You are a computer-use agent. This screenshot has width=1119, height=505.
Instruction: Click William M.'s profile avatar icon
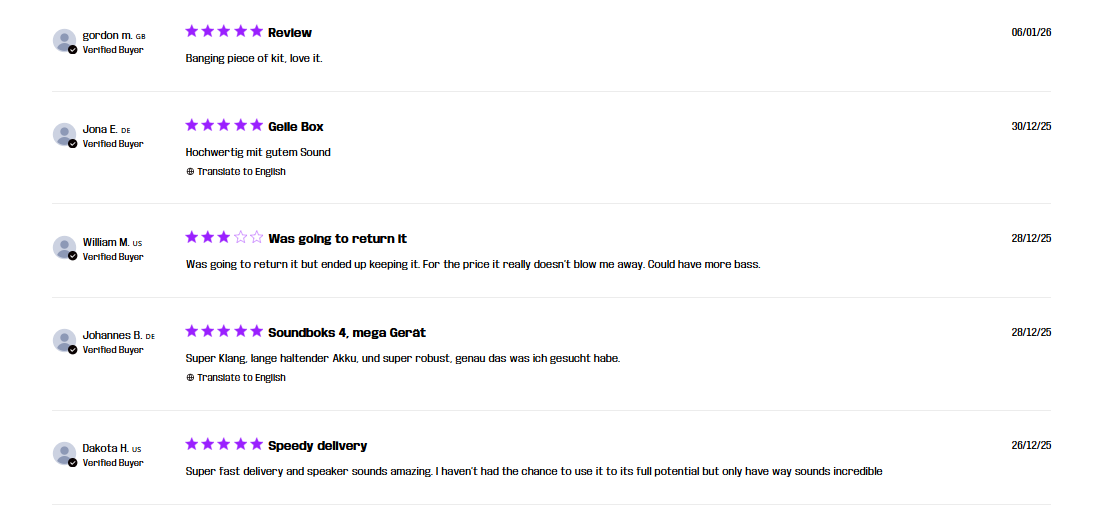click(x=64, y=247)
